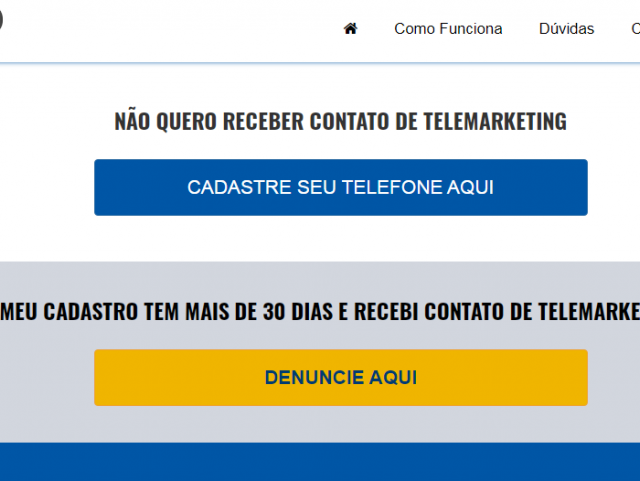Click the yellow DENUNCIE AQUI button
The width and height of the screenshot is (640, 481).
point(341,377)
